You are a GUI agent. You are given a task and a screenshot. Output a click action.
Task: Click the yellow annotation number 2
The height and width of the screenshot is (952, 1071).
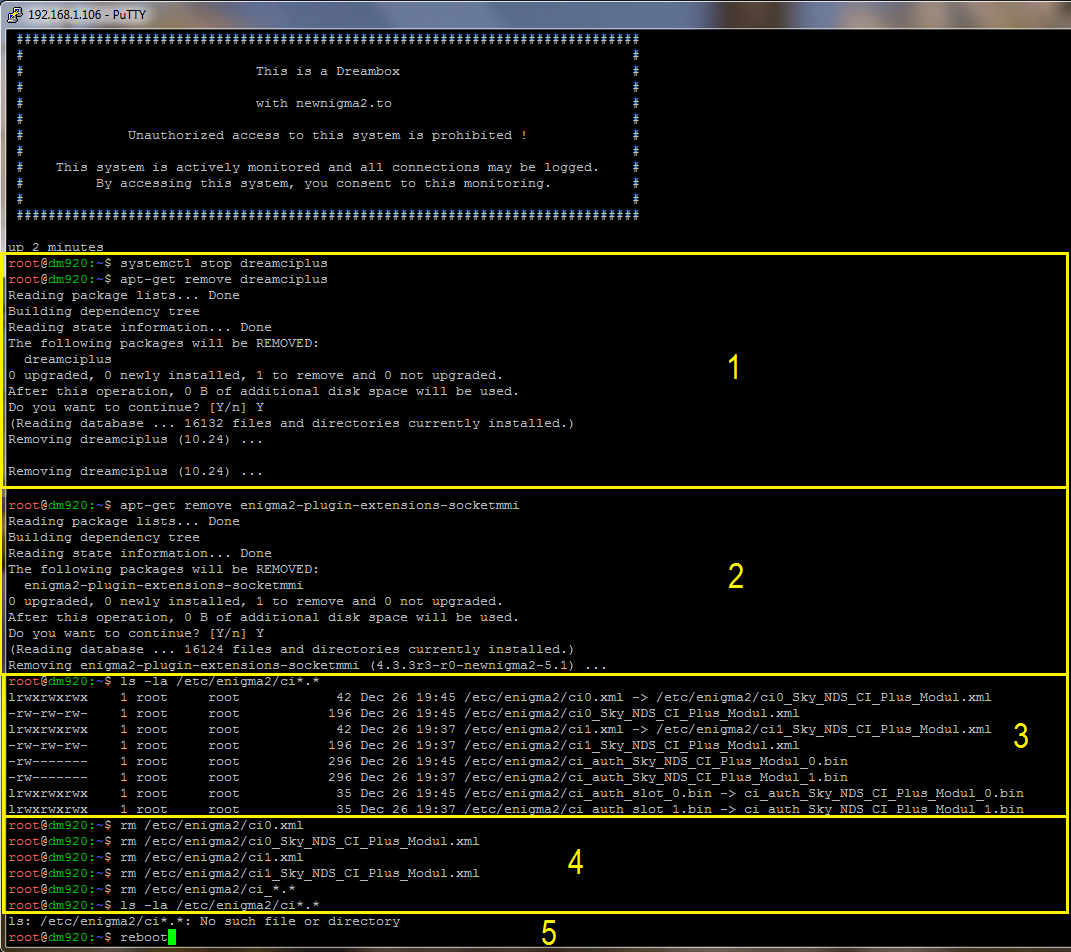(x=735, y=576)
